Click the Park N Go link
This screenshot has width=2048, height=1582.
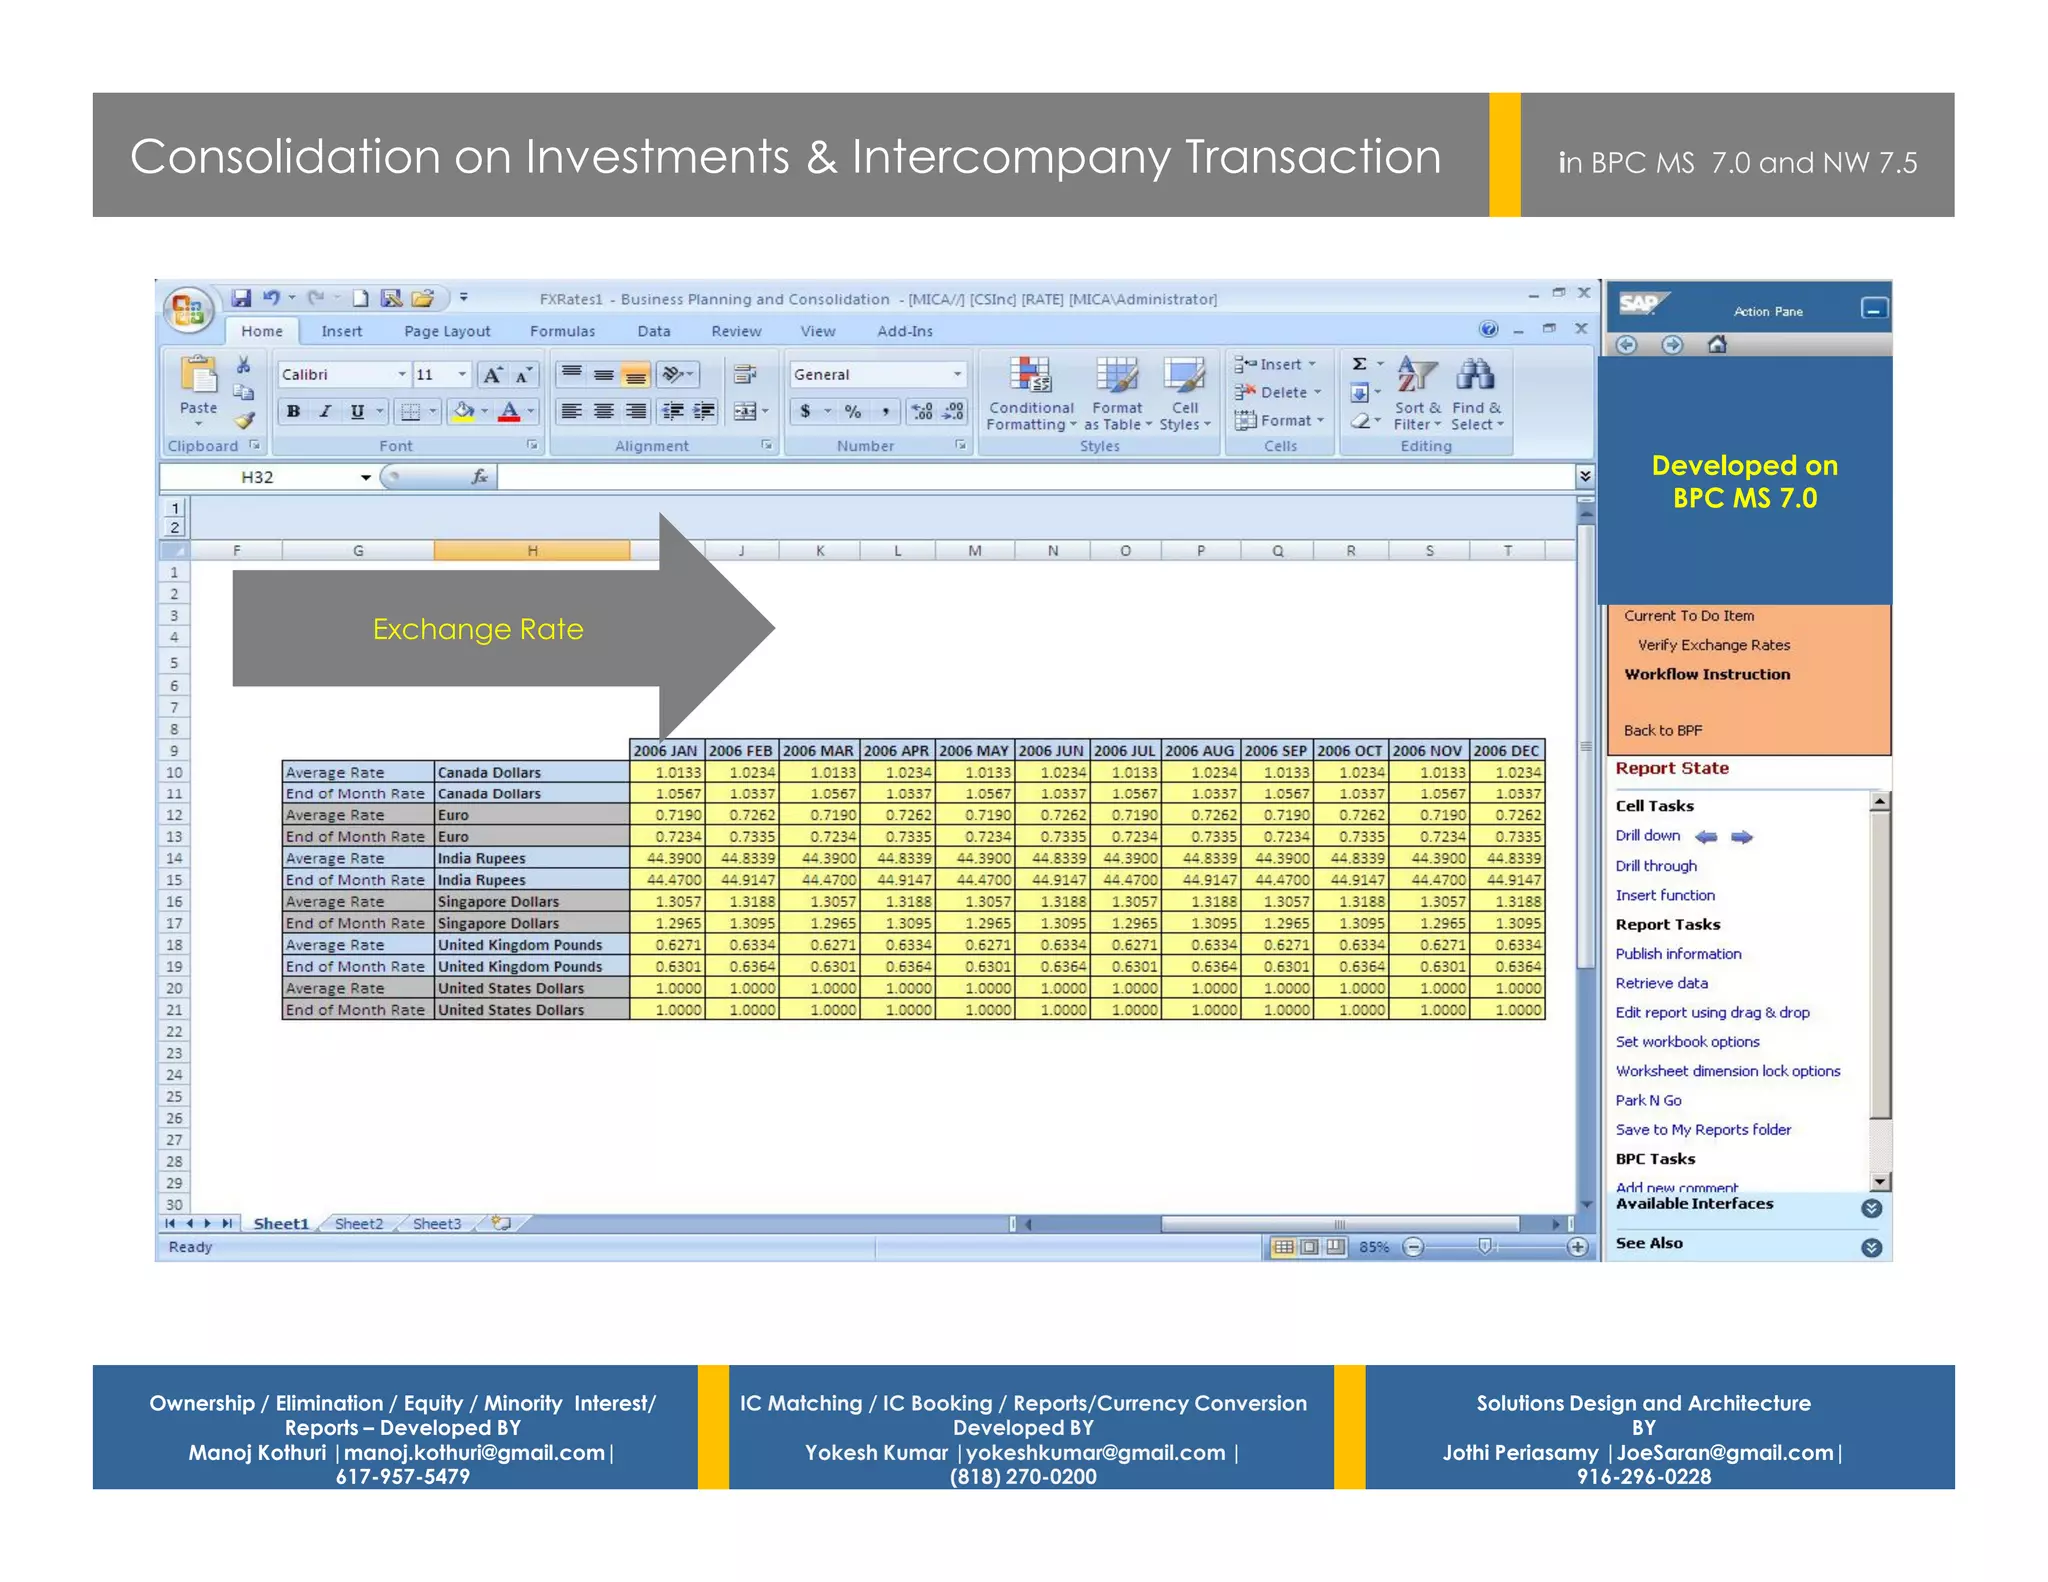[1648, 1100]
